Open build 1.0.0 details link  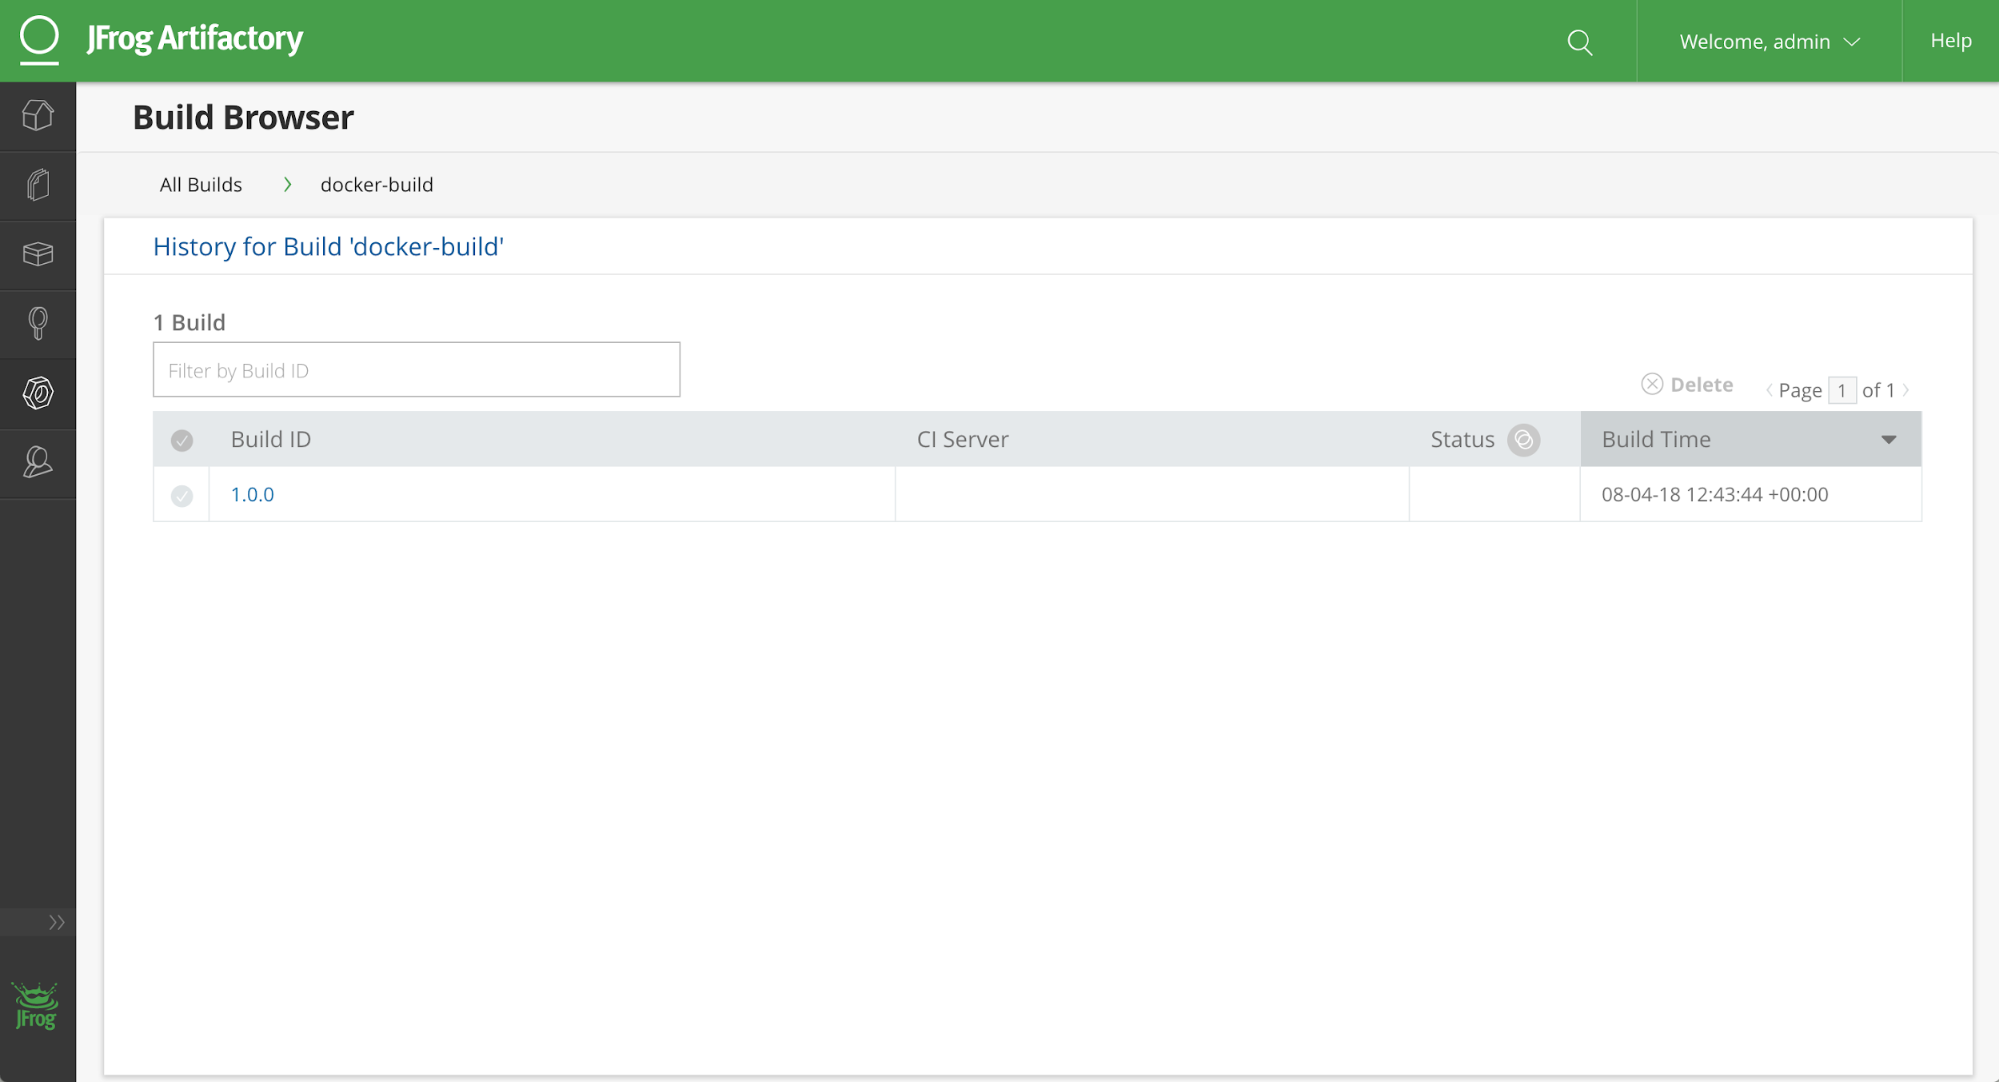pyautogui.click(x=251, y=494)
